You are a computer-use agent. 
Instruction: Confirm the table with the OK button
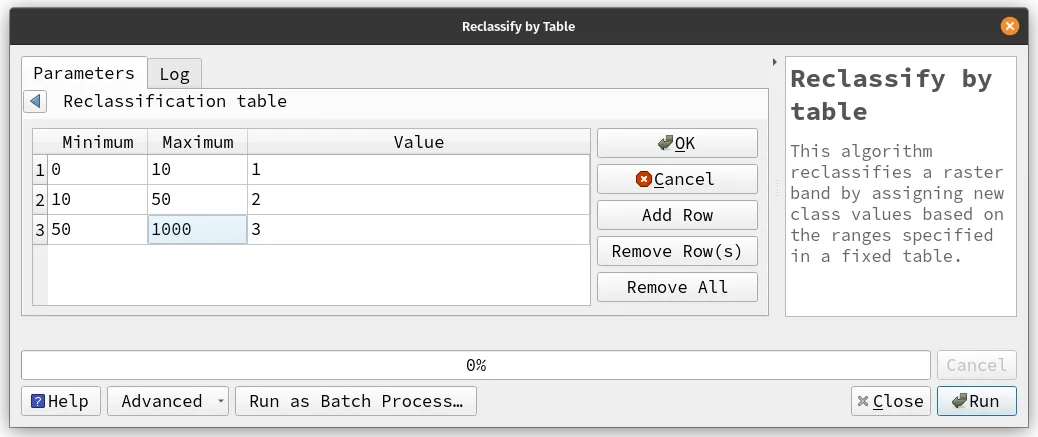click(677, 143)
